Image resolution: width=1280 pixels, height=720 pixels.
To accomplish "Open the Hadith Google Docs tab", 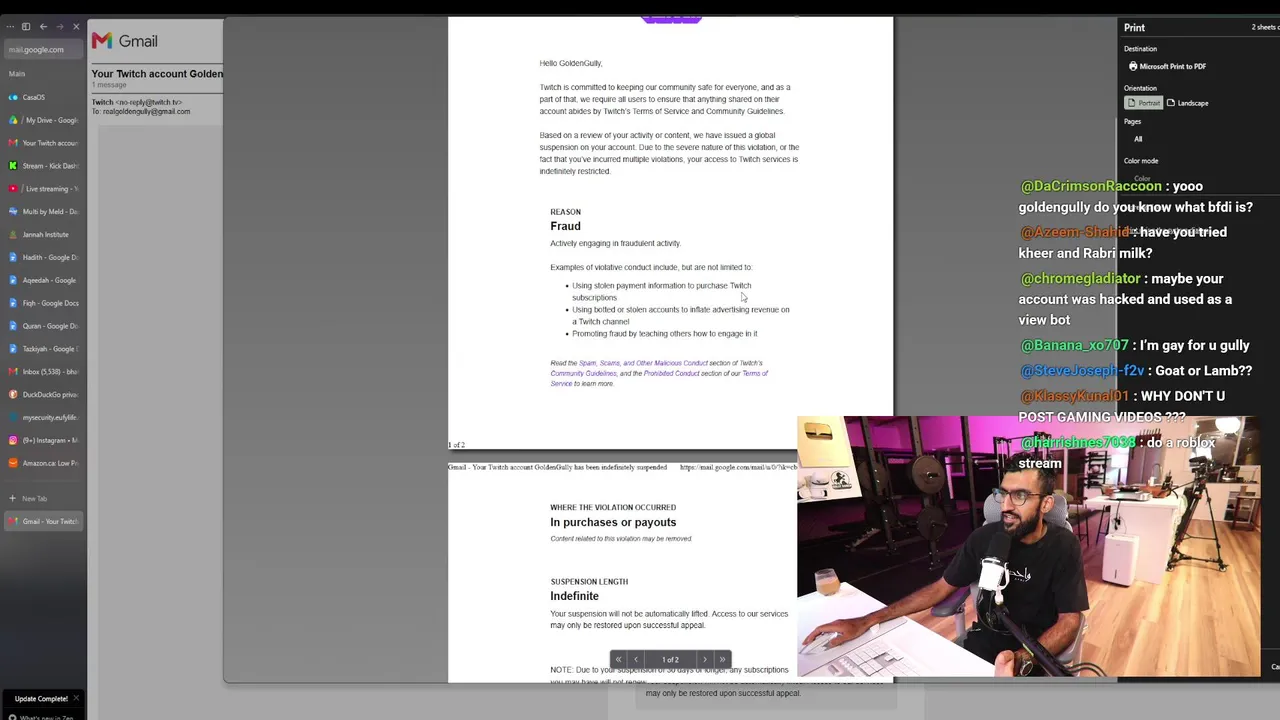I will [43, 257].
